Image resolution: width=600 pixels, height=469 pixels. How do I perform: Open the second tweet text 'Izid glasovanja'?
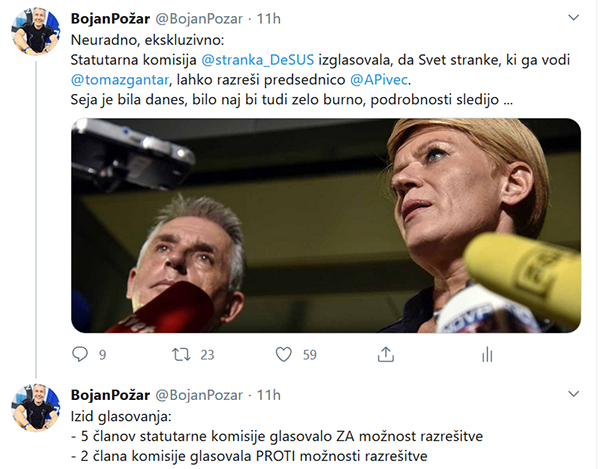[121, 417]
